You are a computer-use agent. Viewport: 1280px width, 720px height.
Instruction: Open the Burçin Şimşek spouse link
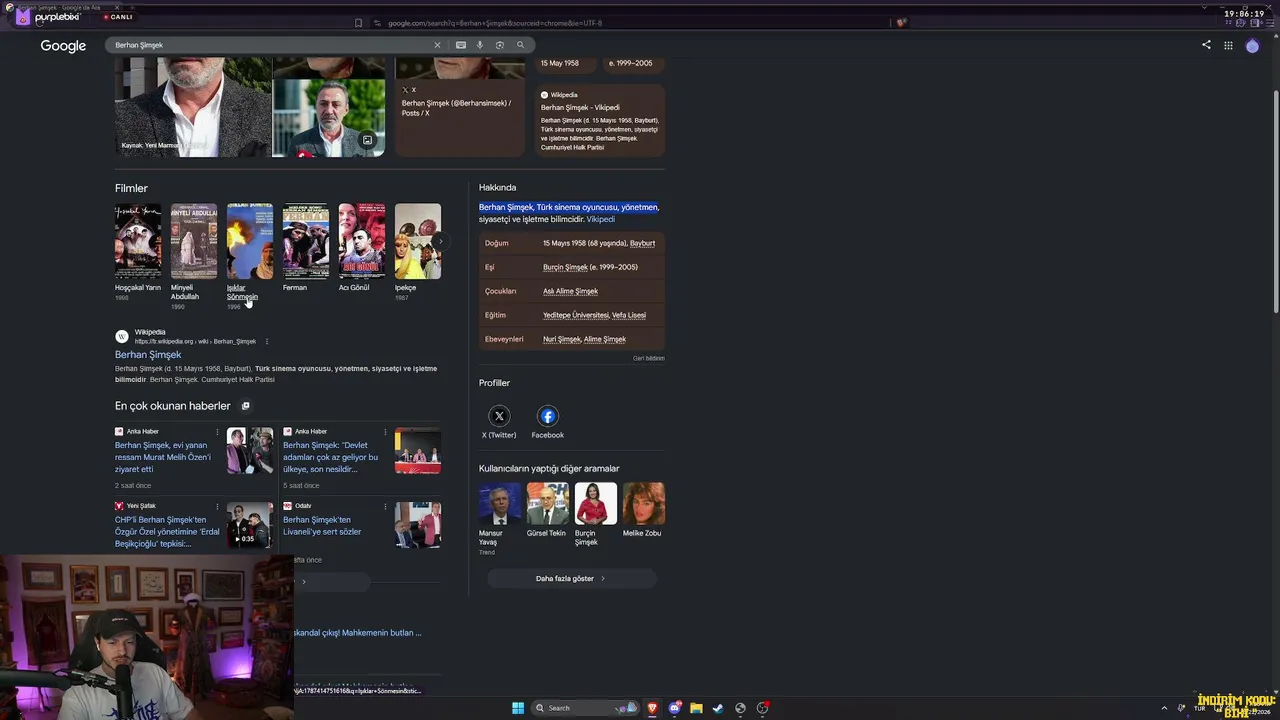565,267
